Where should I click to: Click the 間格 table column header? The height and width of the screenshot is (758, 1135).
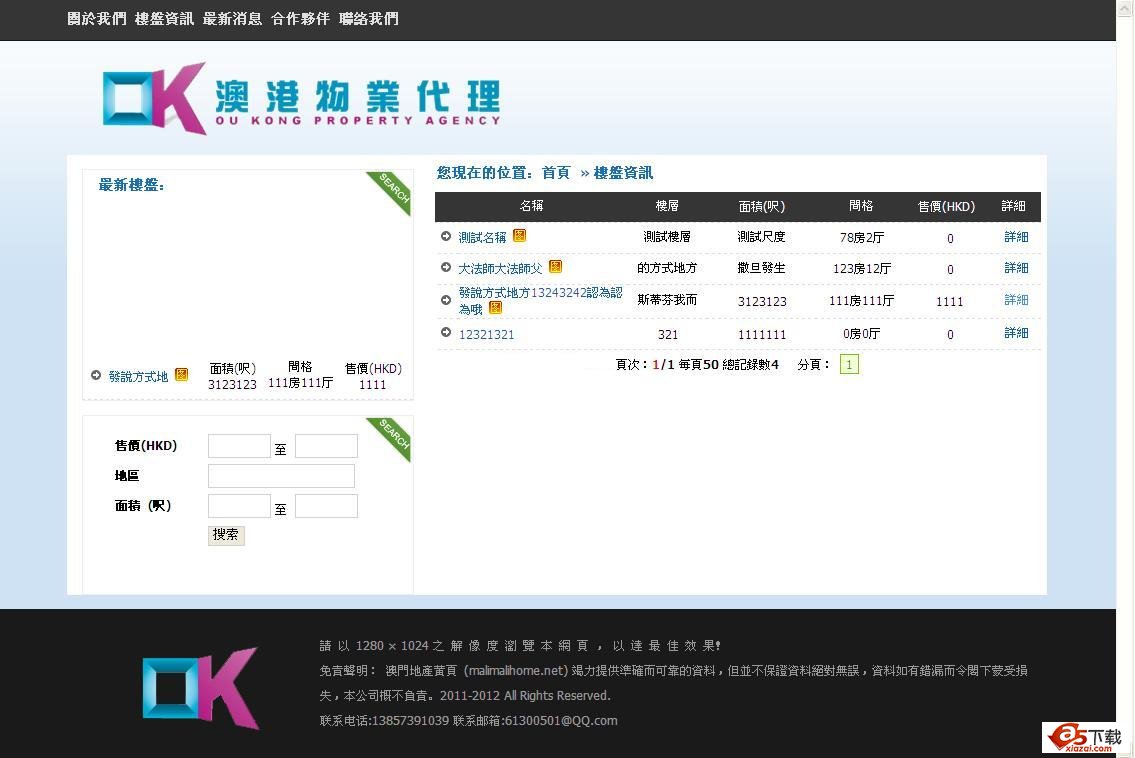[x=861, y=206]
